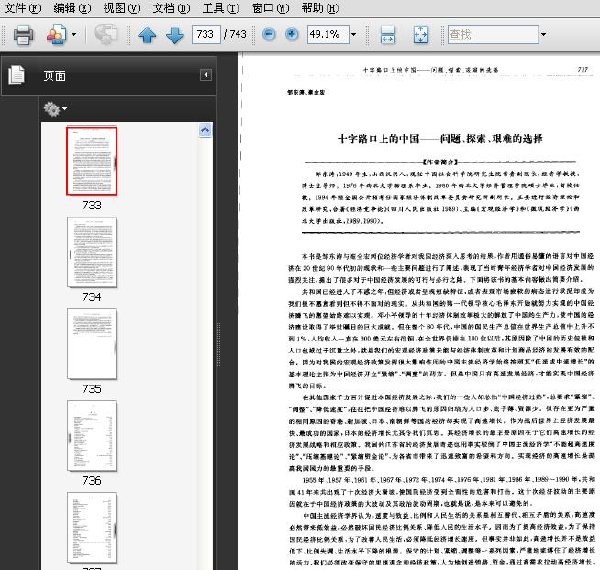This screenshot has width=600, height=570.
Task: Go to previous page with up arrow
Action: tap(147, 35)
